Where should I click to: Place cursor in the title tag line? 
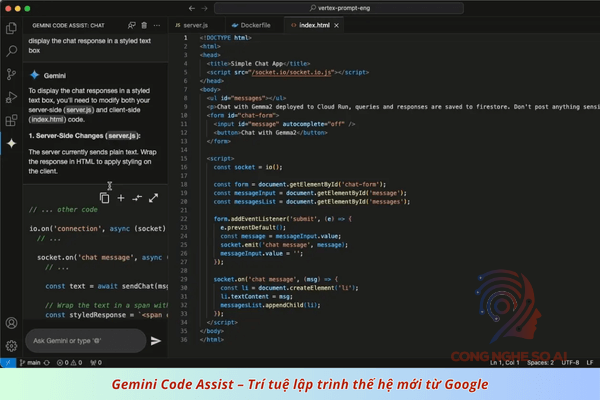tap(258, 64)
